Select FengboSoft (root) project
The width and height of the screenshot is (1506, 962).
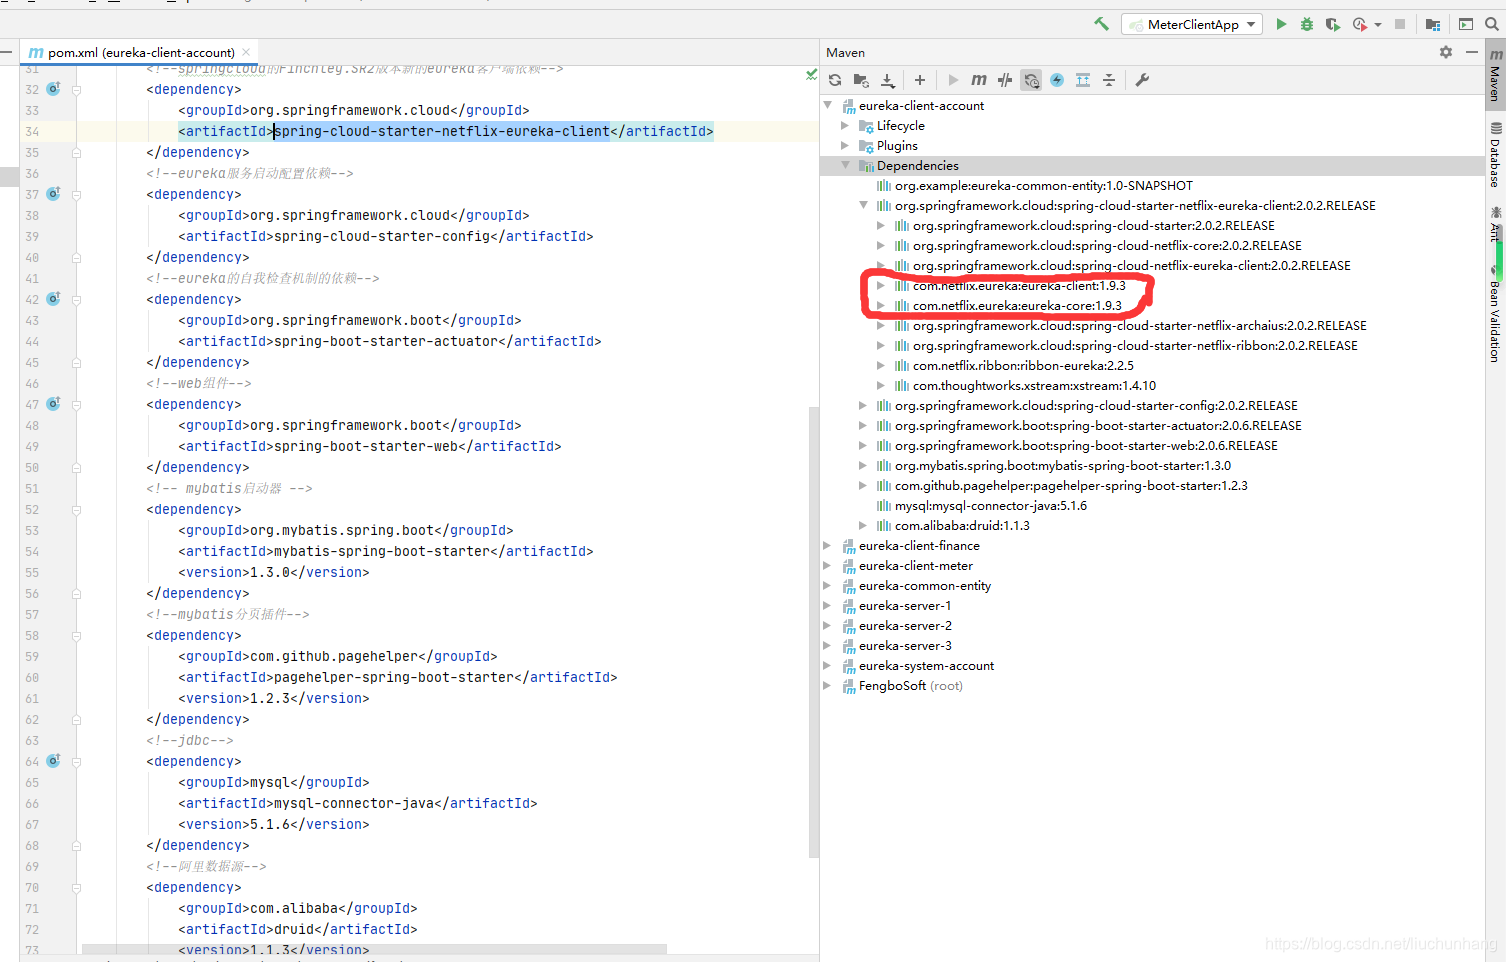pos(910,685)
